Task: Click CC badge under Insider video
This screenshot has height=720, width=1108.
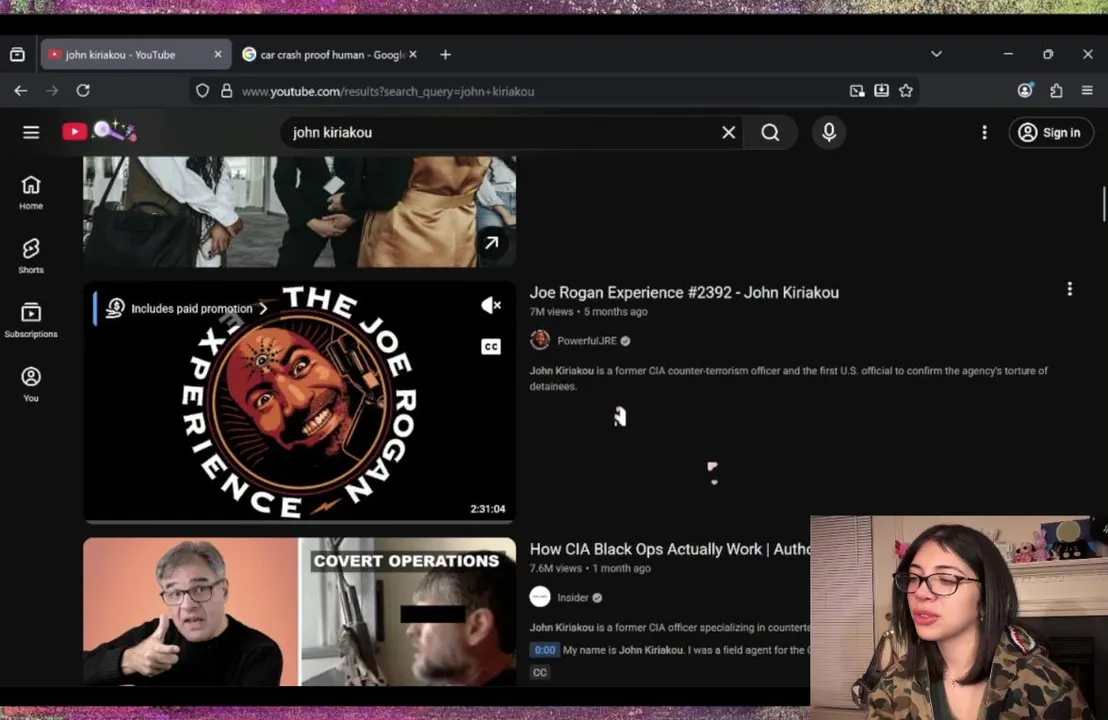Action: [x=540, y=673]
